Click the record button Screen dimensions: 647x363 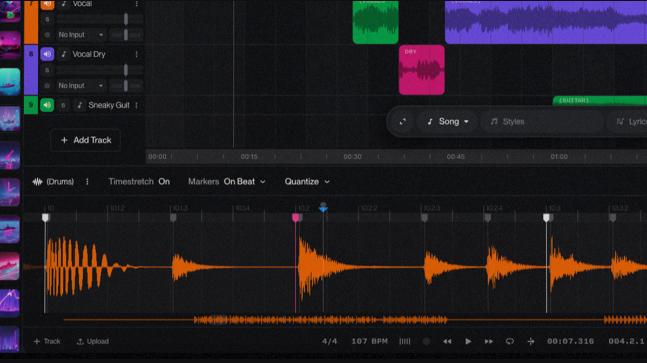426,342
